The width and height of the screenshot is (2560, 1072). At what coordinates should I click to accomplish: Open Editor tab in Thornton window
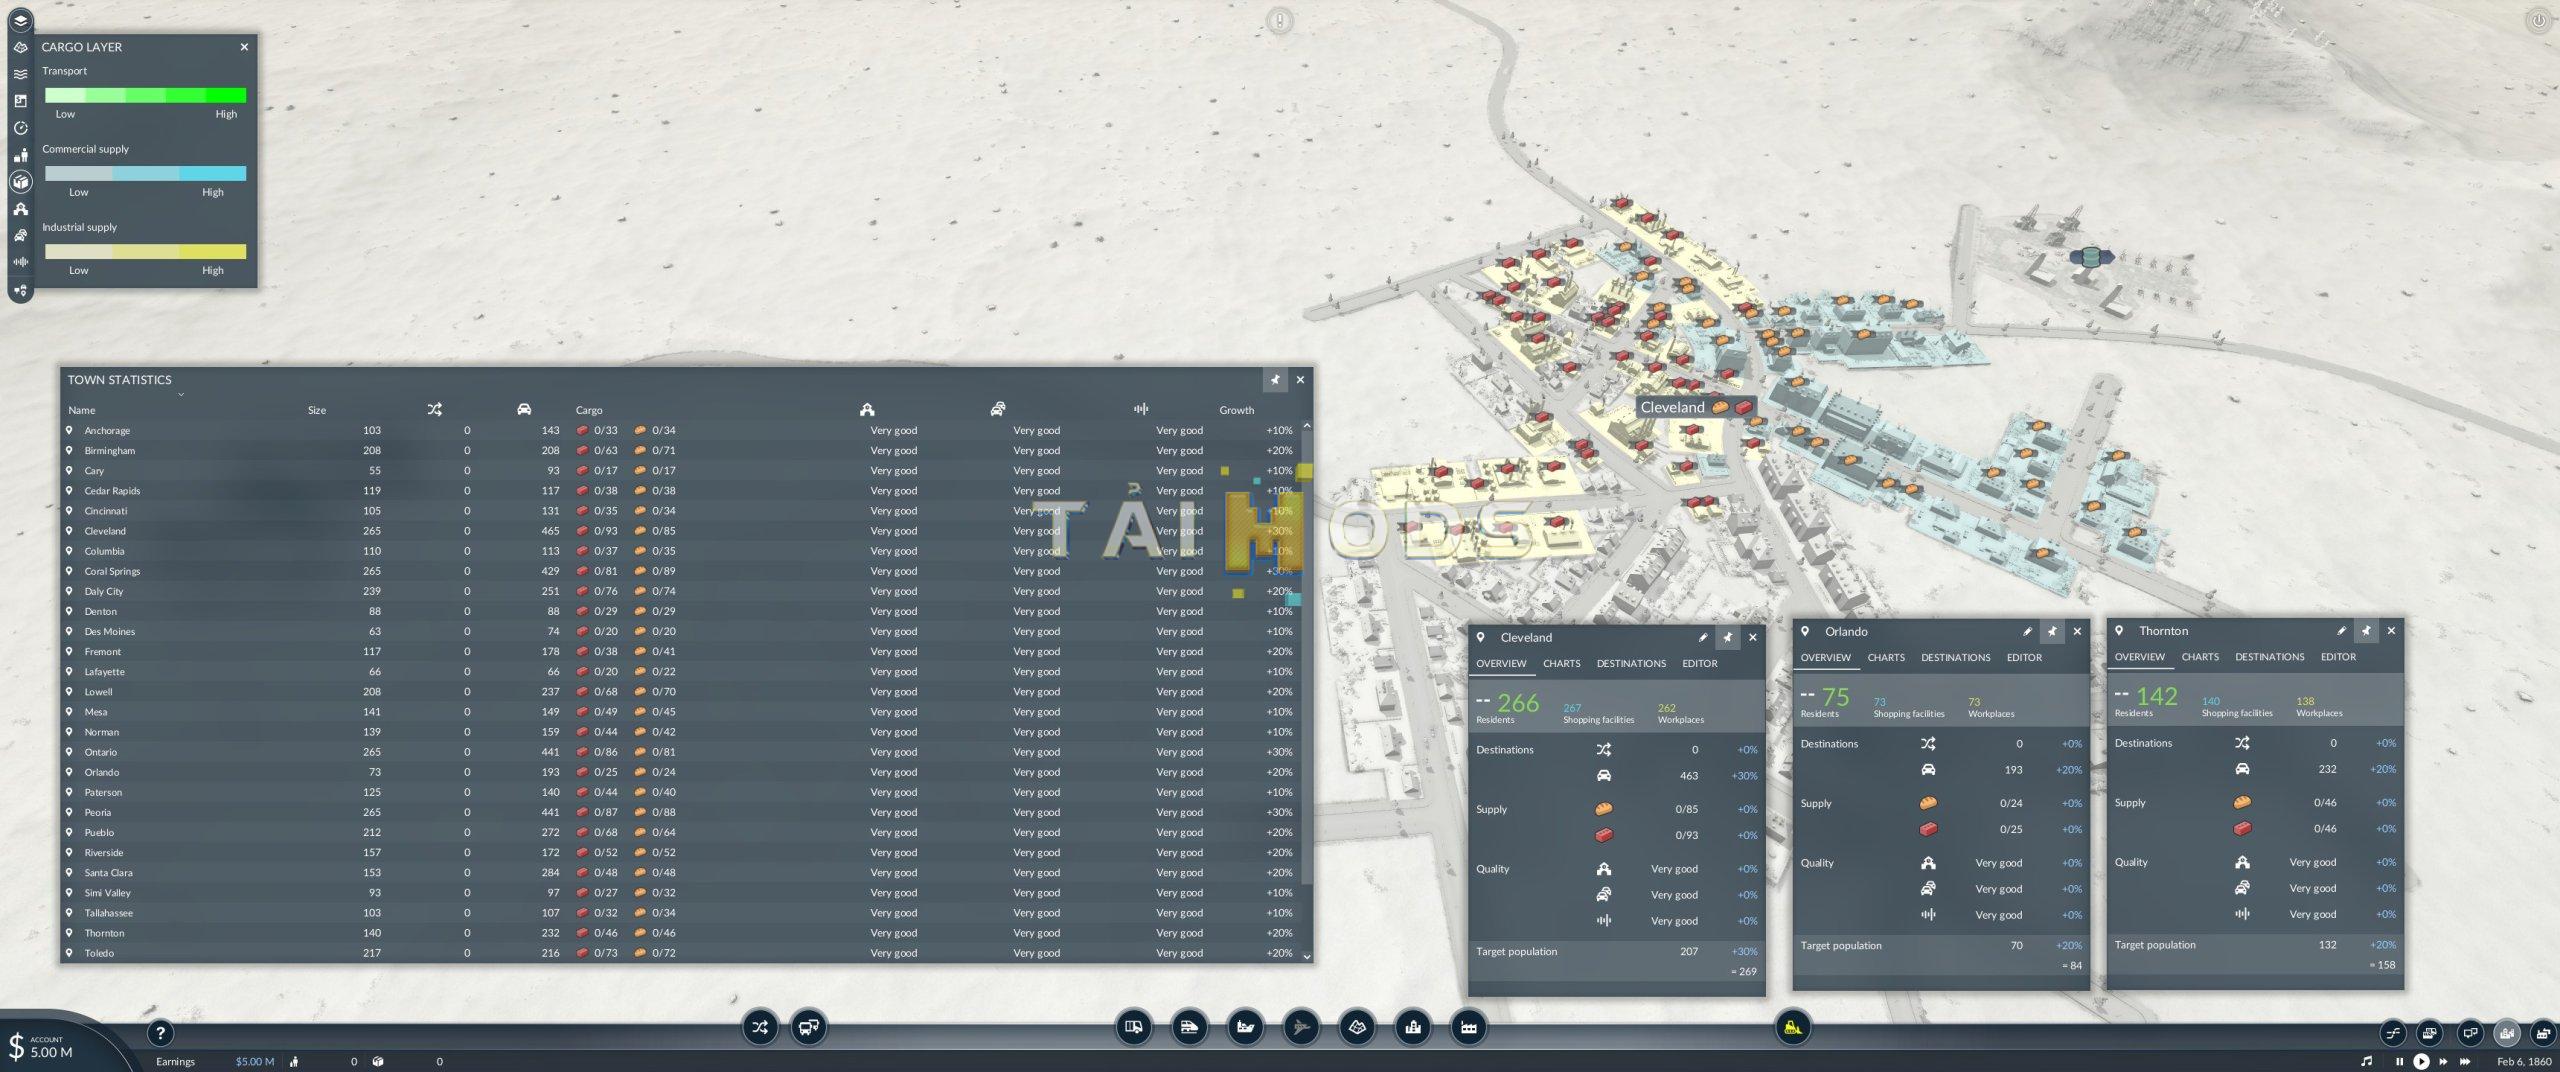click(2338, 657)
